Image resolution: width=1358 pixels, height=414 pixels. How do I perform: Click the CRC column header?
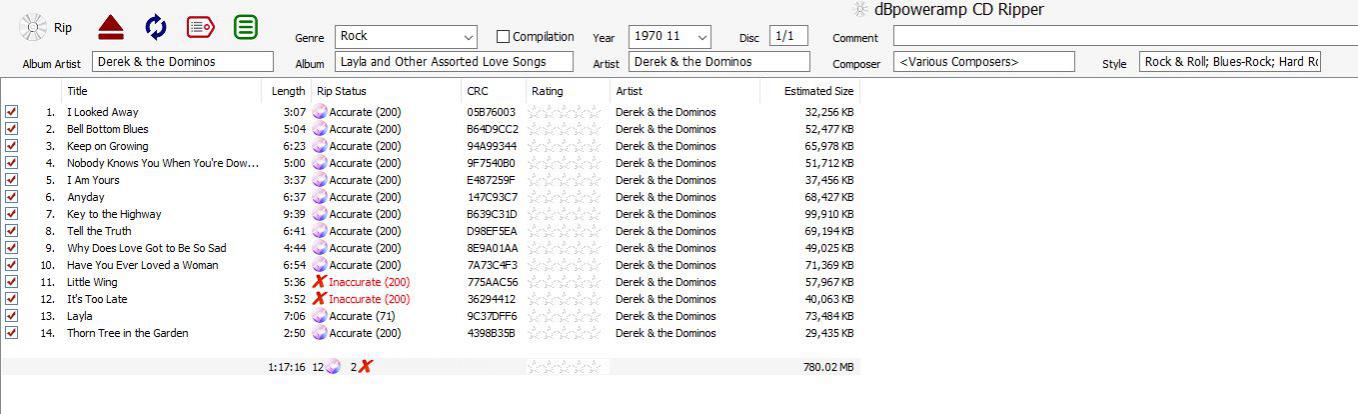point(477,91)
